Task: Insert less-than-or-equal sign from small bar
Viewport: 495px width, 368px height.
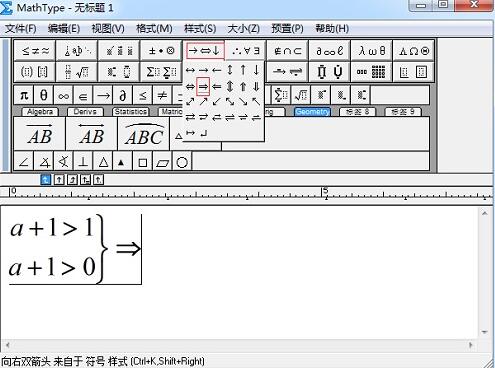Action: coord(142,96)
